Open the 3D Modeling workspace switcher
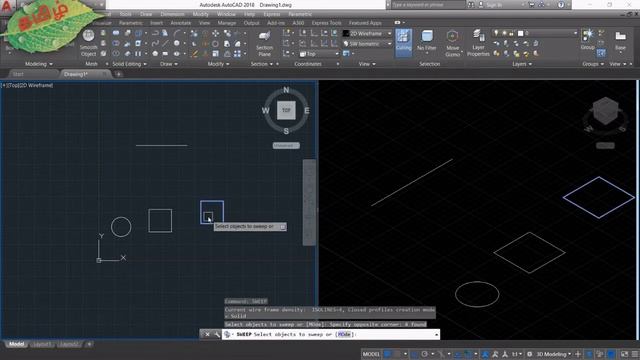Viewport: 640px width, 360px height. (553, 354)
